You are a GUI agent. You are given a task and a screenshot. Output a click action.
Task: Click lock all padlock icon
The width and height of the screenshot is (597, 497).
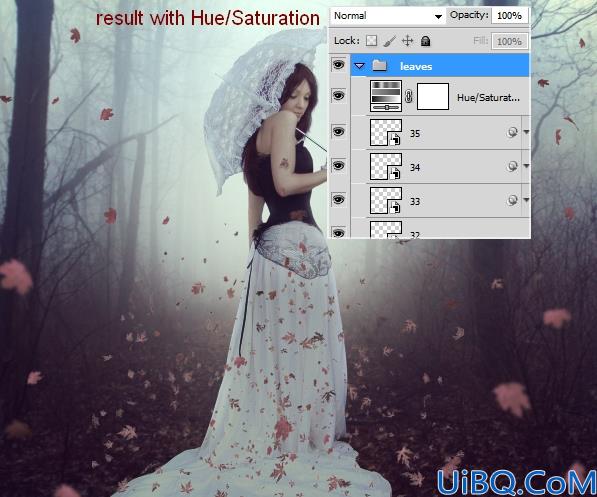[x=425, y=41]
